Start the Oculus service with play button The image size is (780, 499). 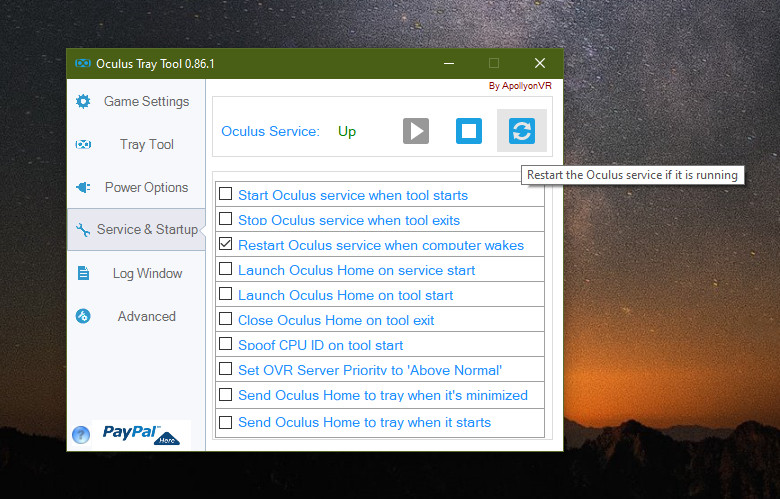coord(415,131)
